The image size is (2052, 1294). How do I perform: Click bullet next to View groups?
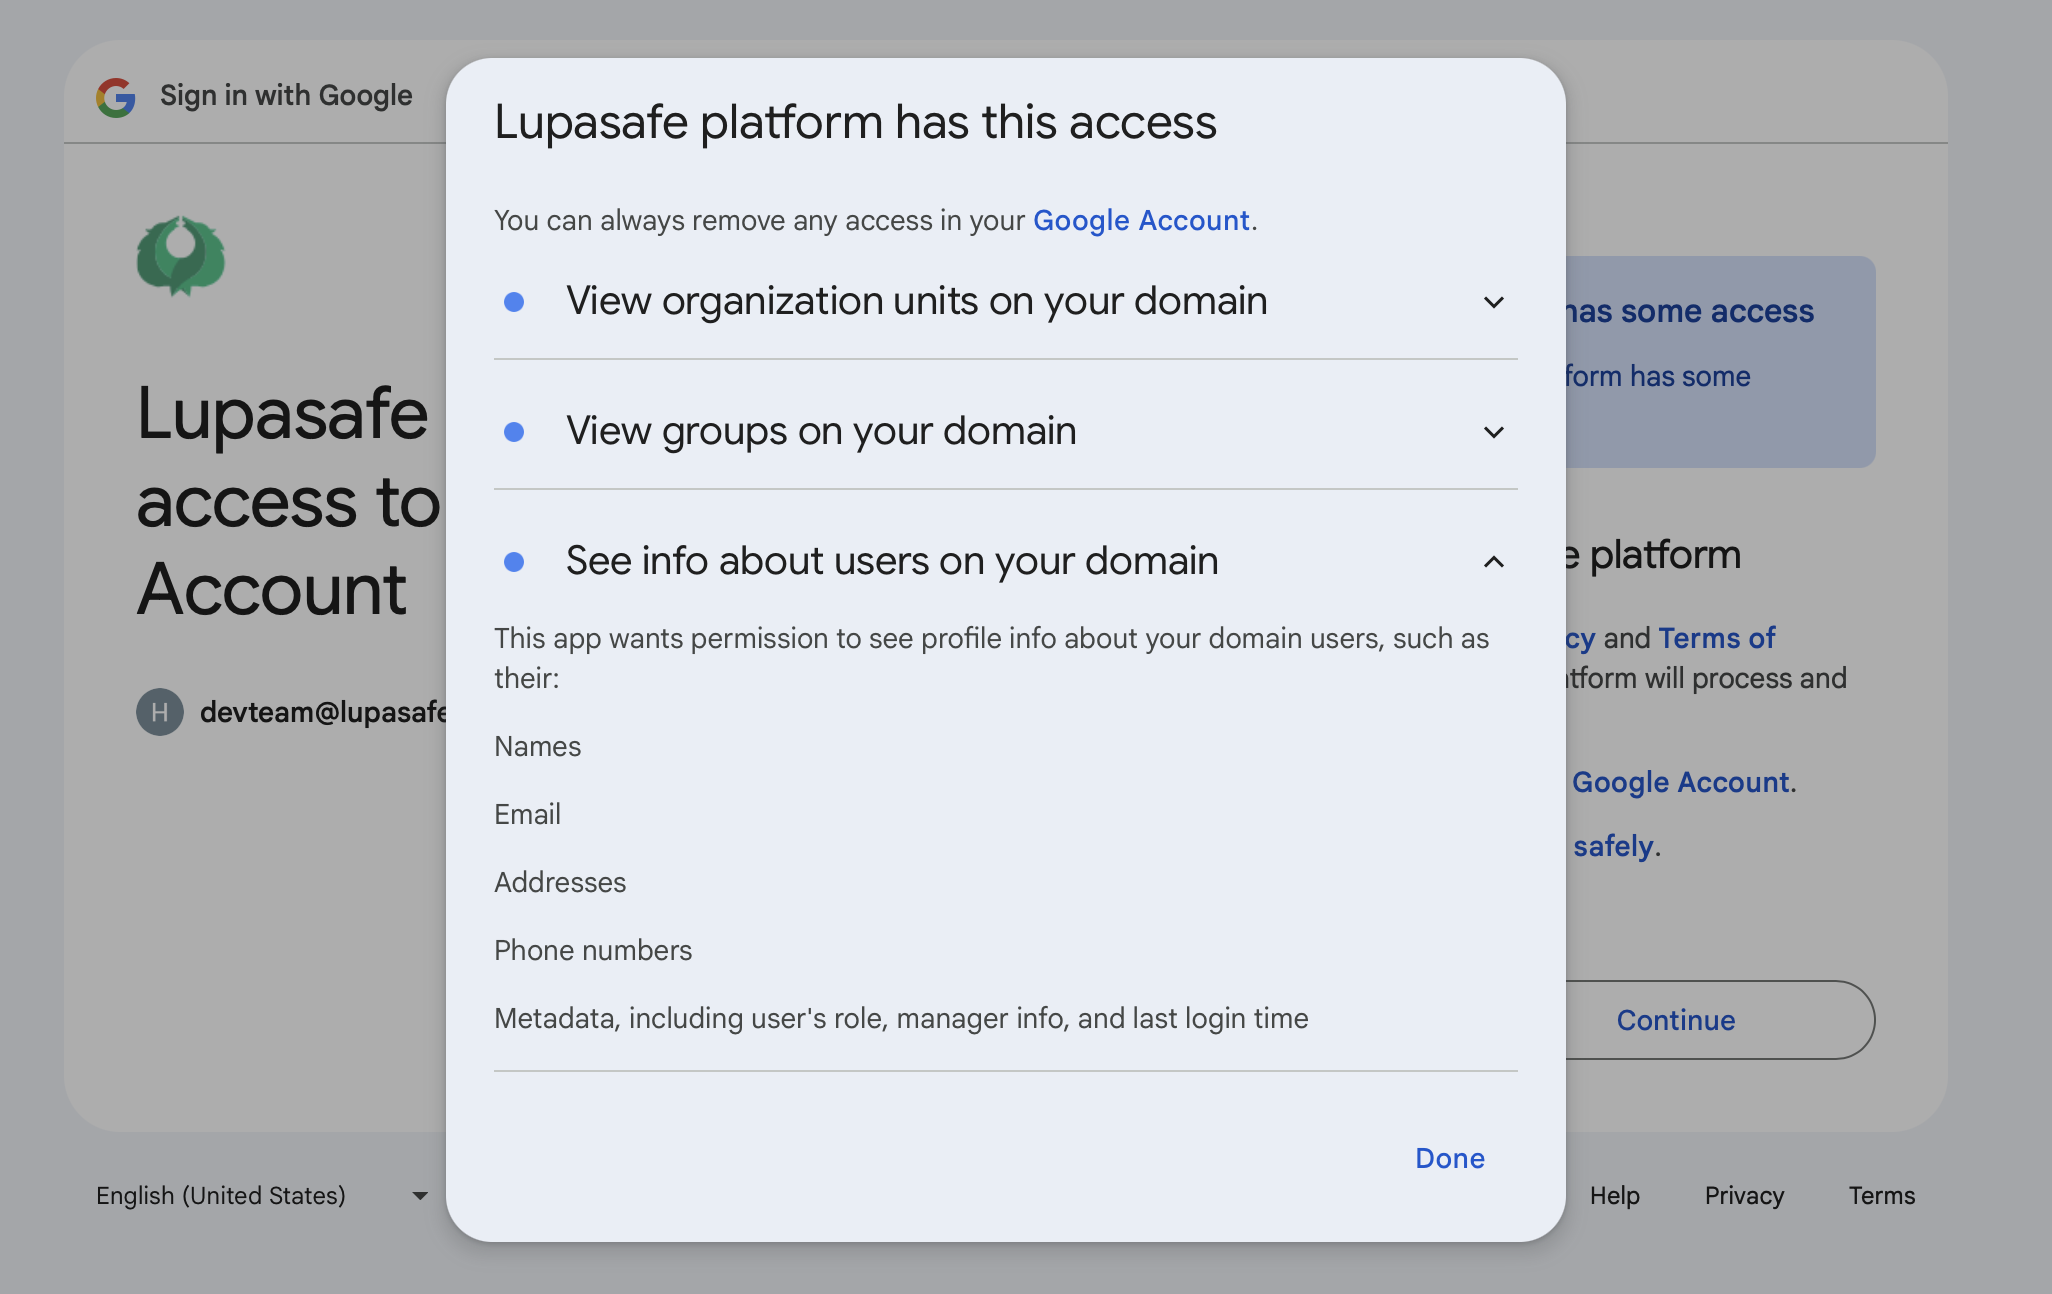(514, 432)
